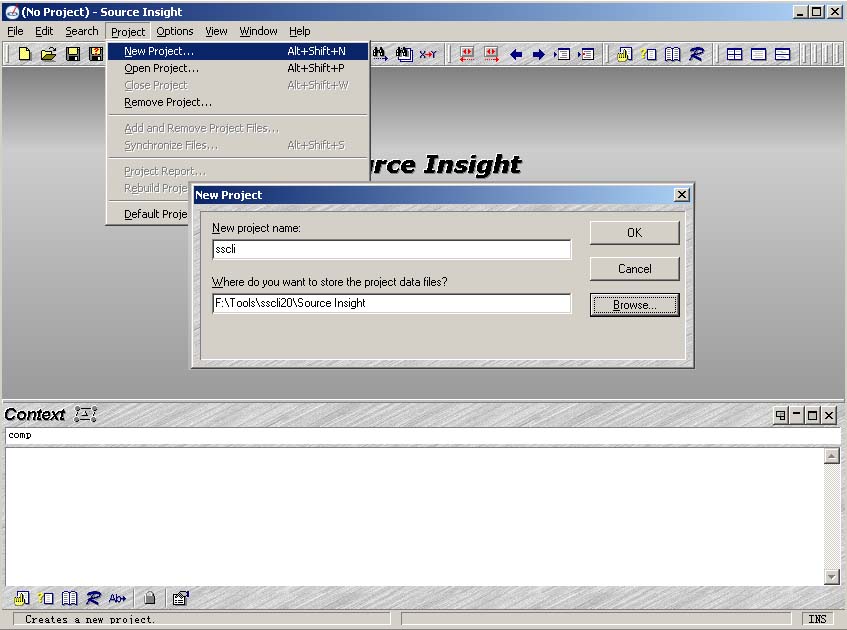Click the Browse... button
Screen dimensions: 847x630
[x=634, y=305]
